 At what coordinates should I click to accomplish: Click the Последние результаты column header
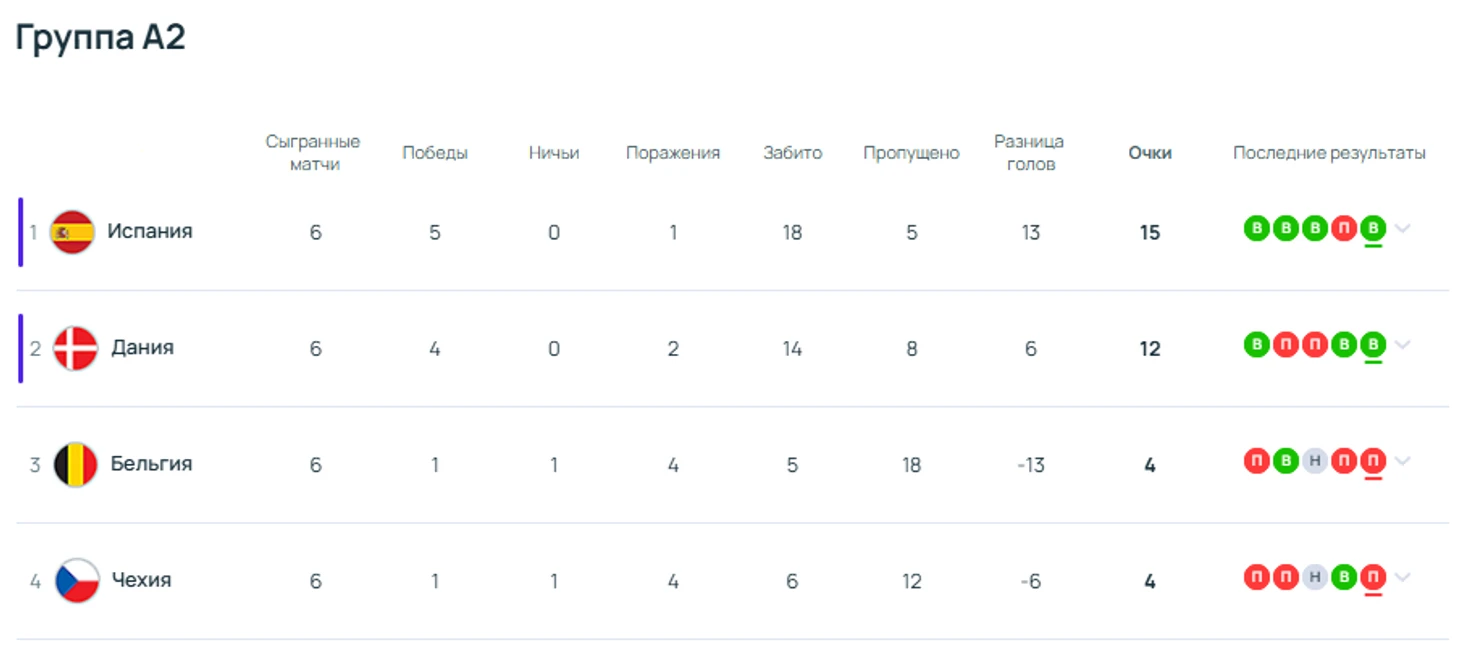(x=1329, y=153)
